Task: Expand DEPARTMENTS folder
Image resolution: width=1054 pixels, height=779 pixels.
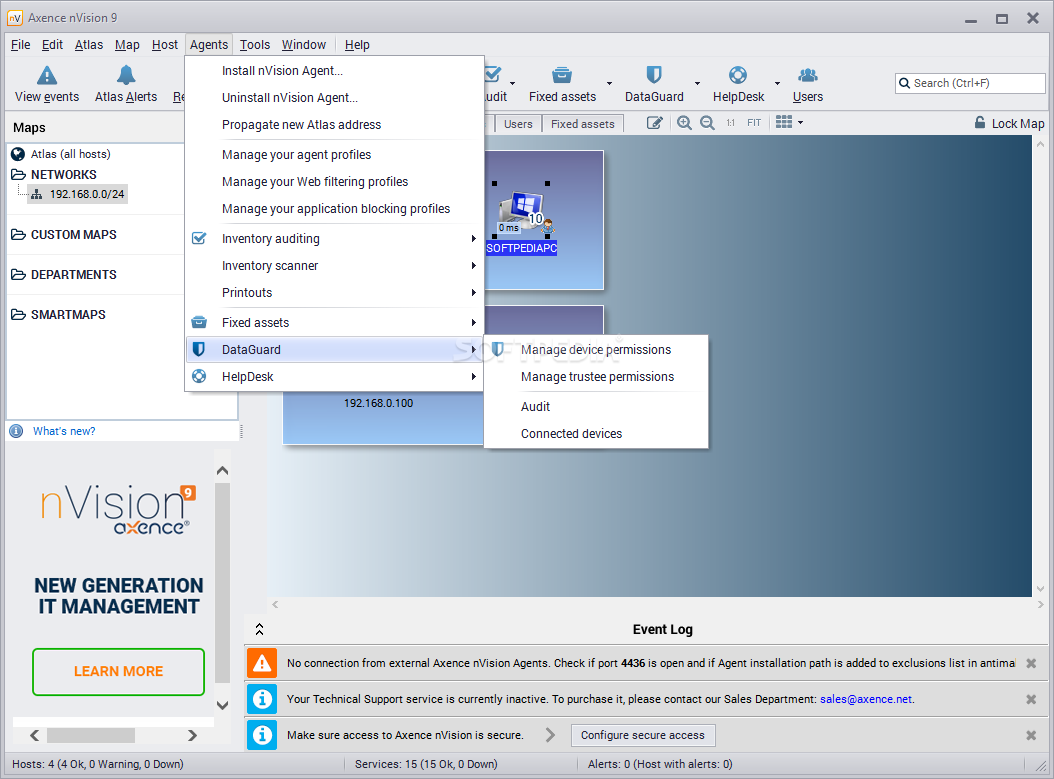Action: coord(18,275)
